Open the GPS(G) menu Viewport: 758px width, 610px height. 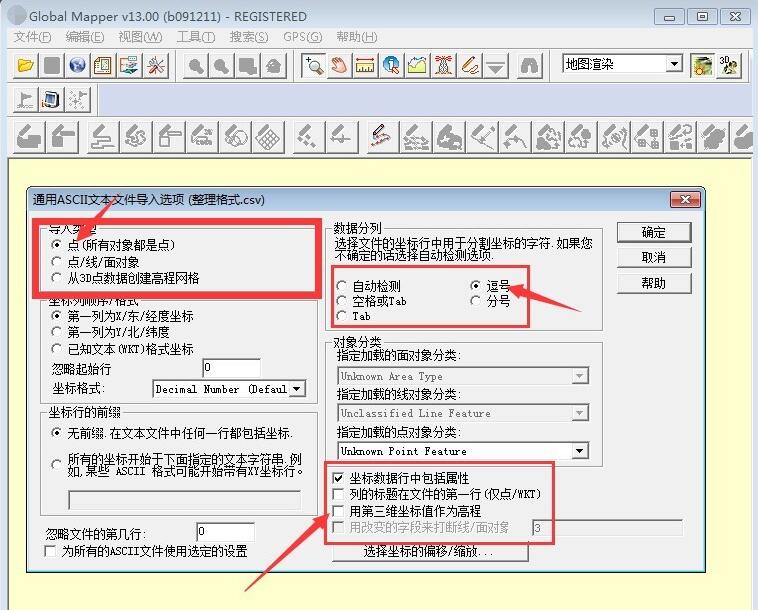point(303,37)
